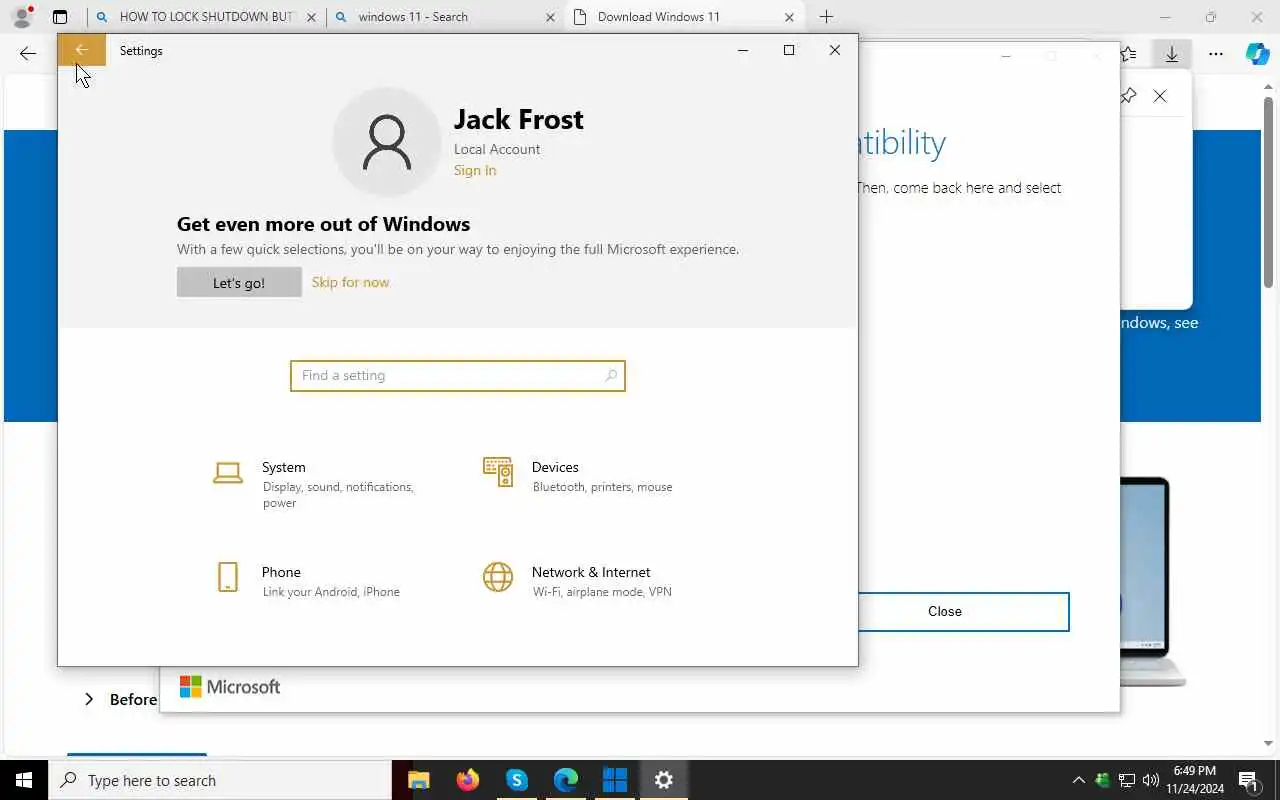Viewport: 1280px width, 800px height.
Task: Click the Close button in compatibility dialog
Action: tap(944, 612)
